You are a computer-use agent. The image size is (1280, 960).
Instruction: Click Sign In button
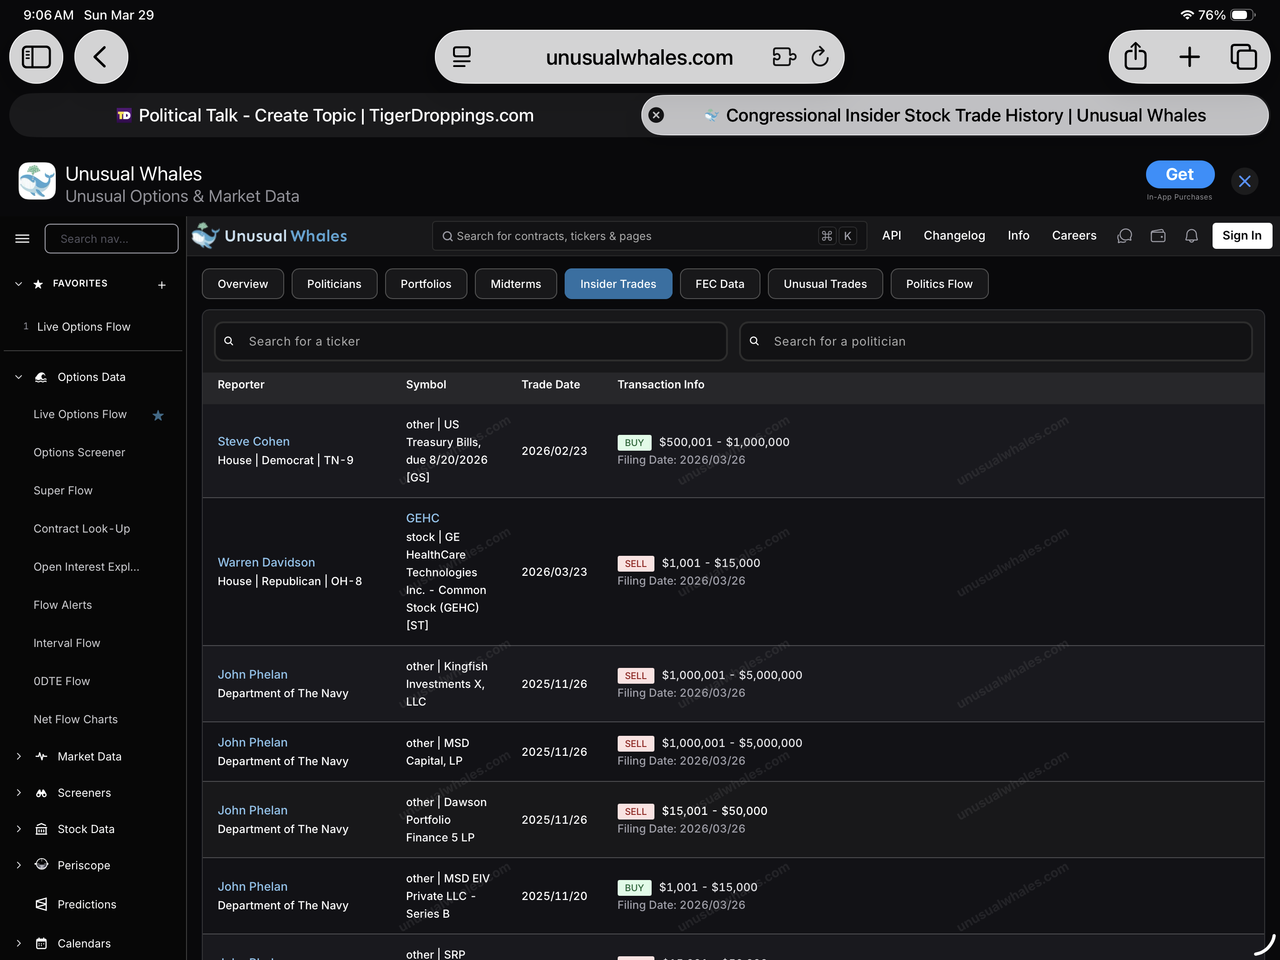tap(1242, 235)
